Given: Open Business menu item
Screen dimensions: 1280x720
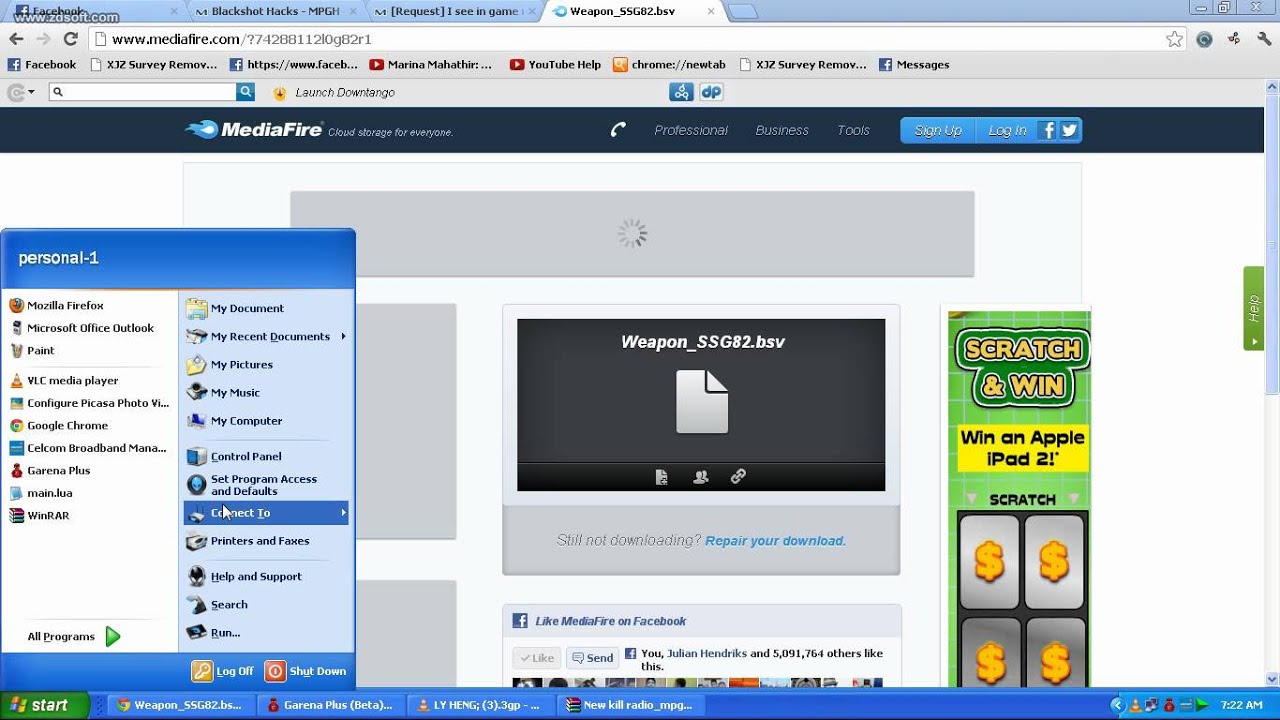Looking at the screenshot, I should pos(782,130).
